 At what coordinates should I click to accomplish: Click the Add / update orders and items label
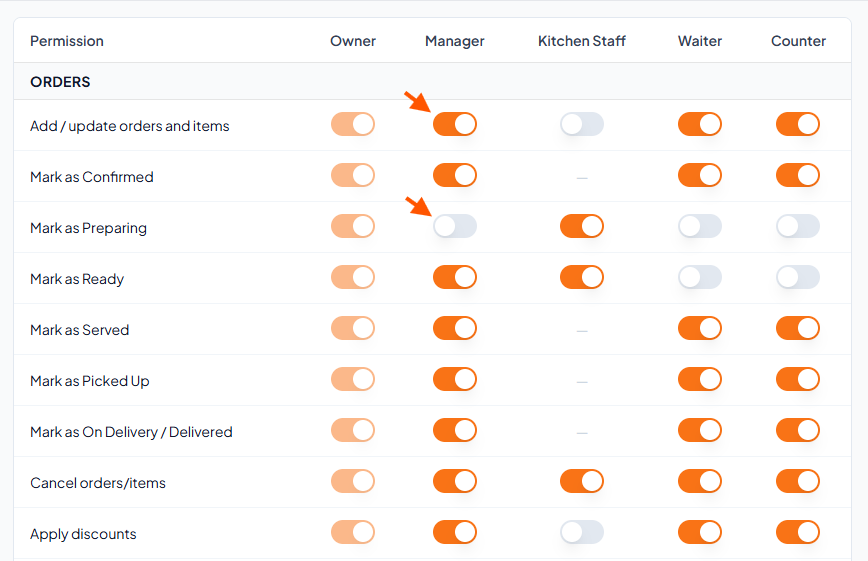click(x=130, y=126)
